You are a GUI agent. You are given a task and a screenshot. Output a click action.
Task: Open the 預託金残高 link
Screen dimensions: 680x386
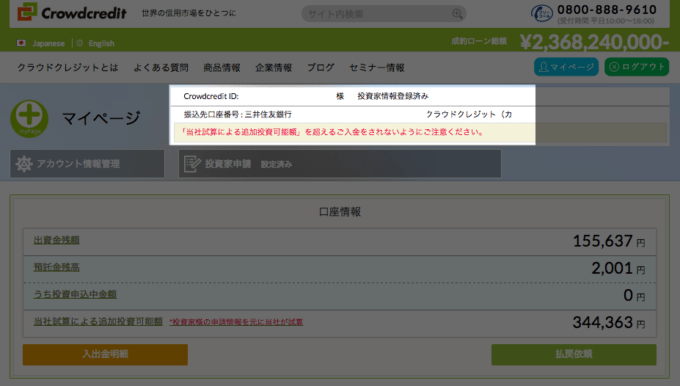click(x=56, y=267)
